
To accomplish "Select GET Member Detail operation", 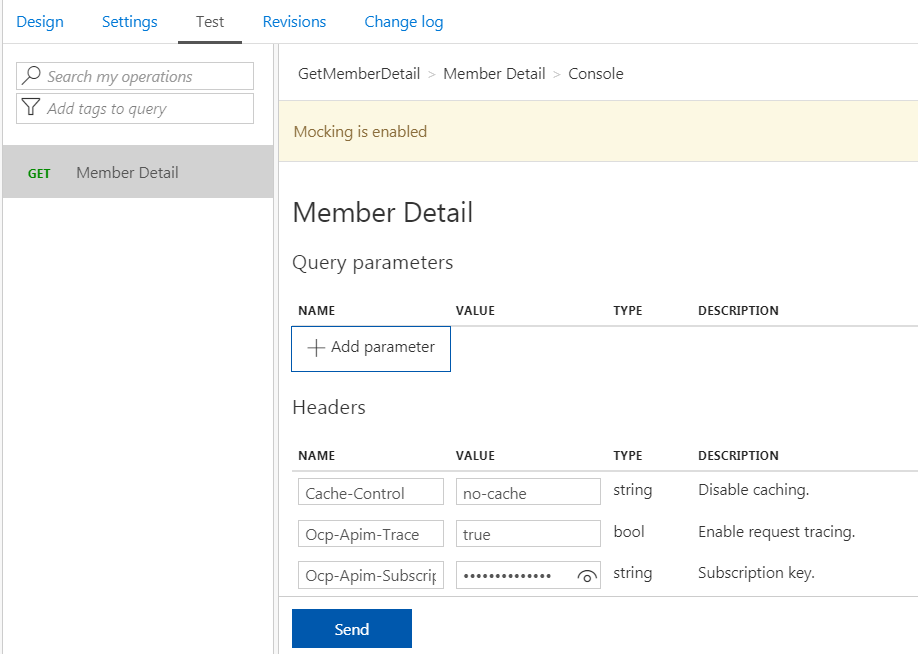I will click(138, 172).
